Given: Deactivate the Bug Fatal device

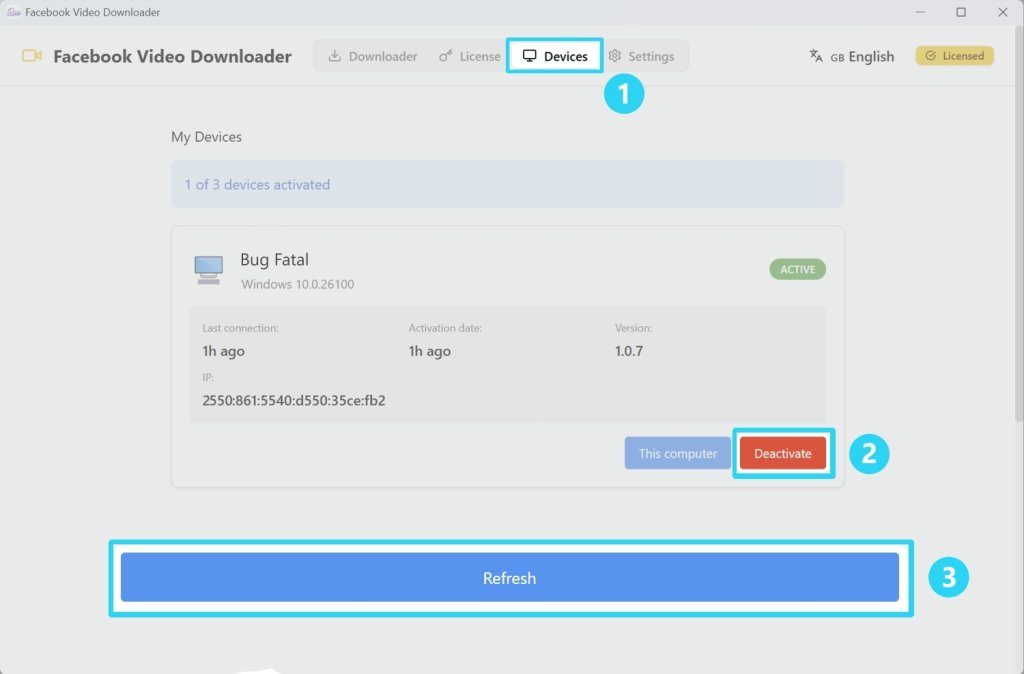Looking at the screenshot, I should 783,453.
